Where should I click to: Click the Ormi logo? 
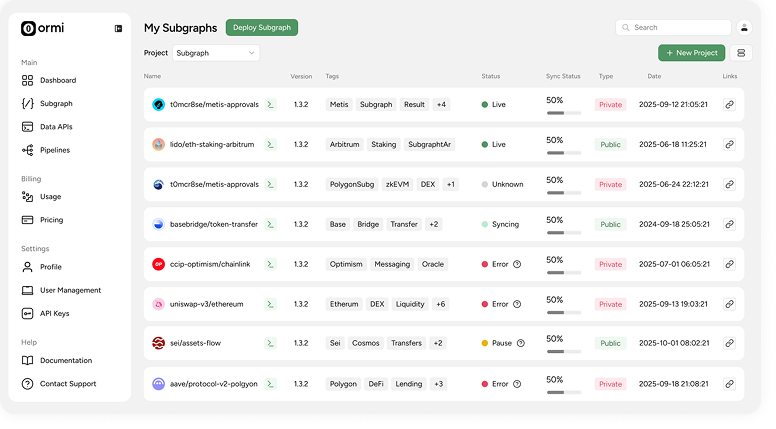pyautogui.click(x=43, y=28)
